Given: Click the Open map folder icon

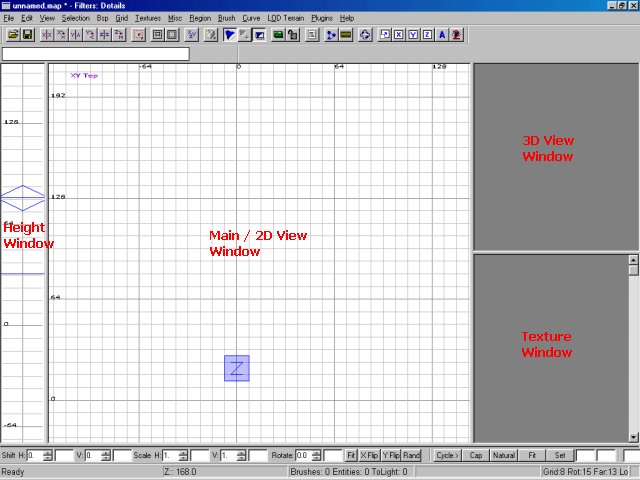Looking at the screenshot, I should point(13,34).
